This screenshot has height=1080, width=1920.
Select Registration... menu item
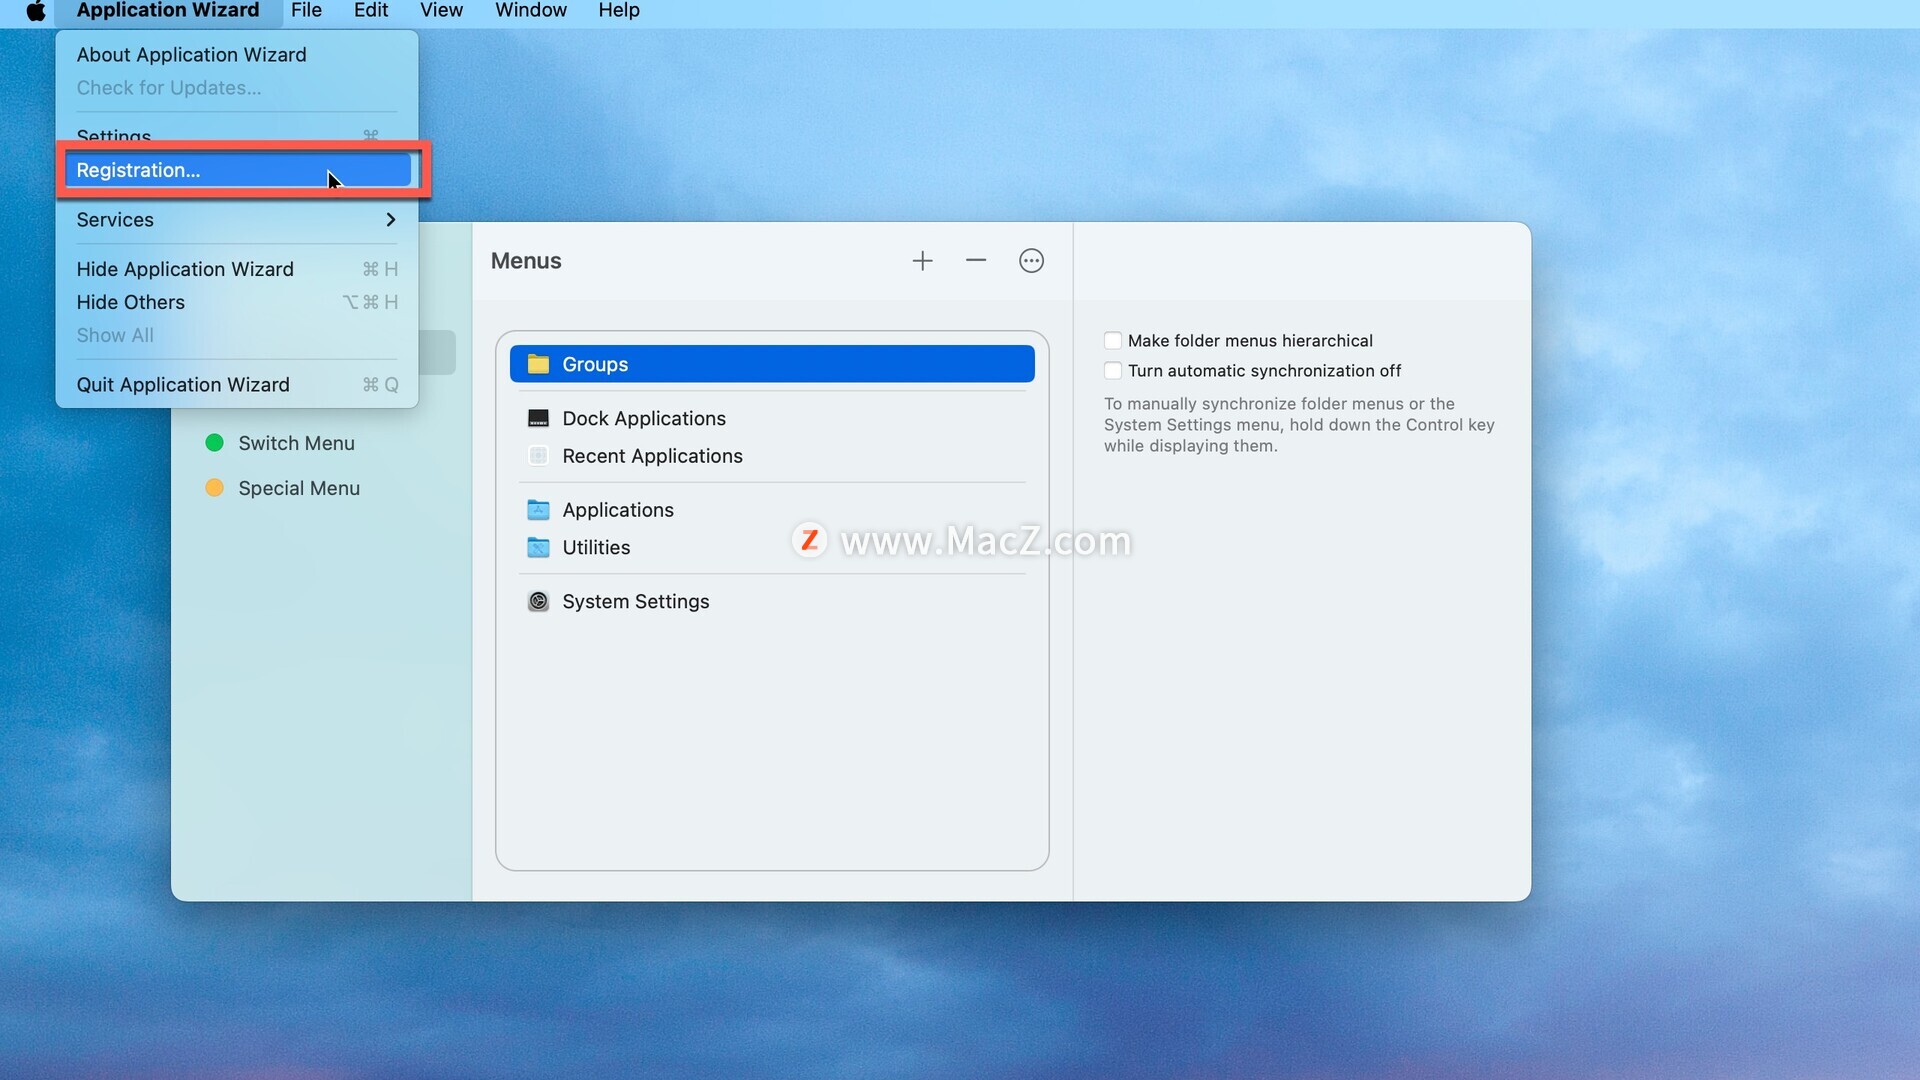138,170
